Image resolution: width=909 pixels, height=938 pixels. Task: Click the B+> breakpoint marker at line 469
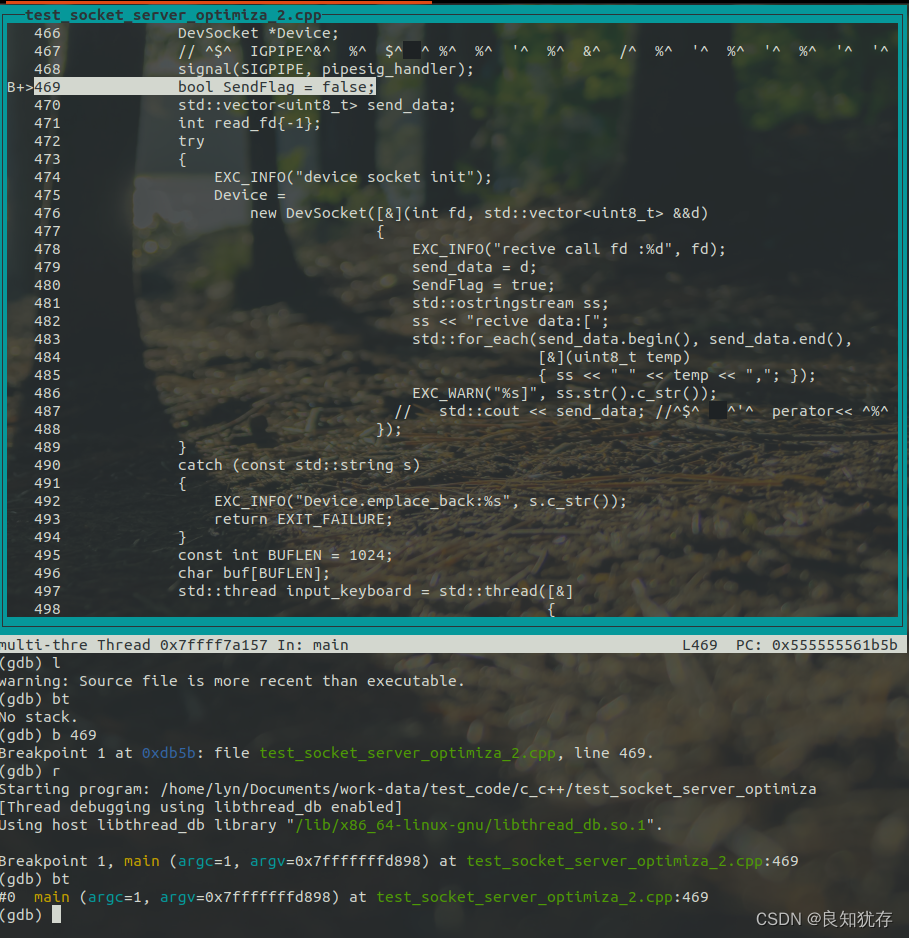[x=19, y=87]
